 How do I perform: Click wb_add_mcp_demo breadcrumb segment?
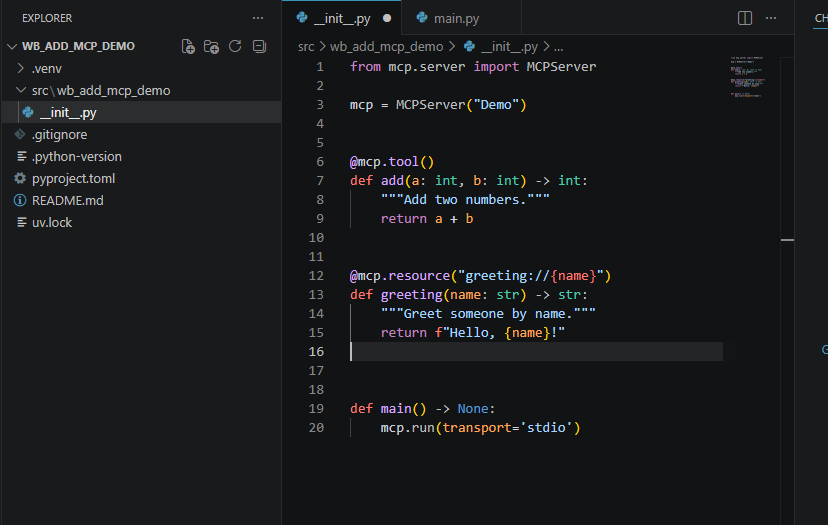coord(387,46)
